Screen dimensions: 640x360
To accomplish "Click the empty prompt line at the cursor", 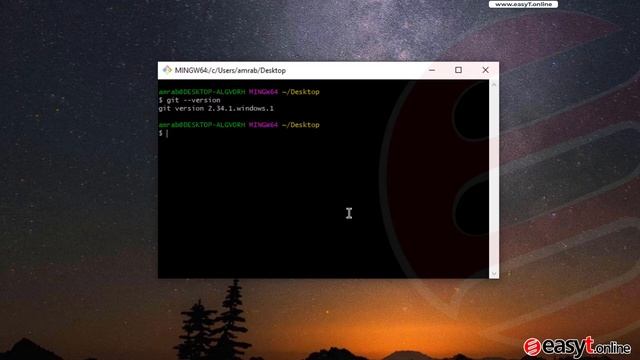I will point(164,133).
